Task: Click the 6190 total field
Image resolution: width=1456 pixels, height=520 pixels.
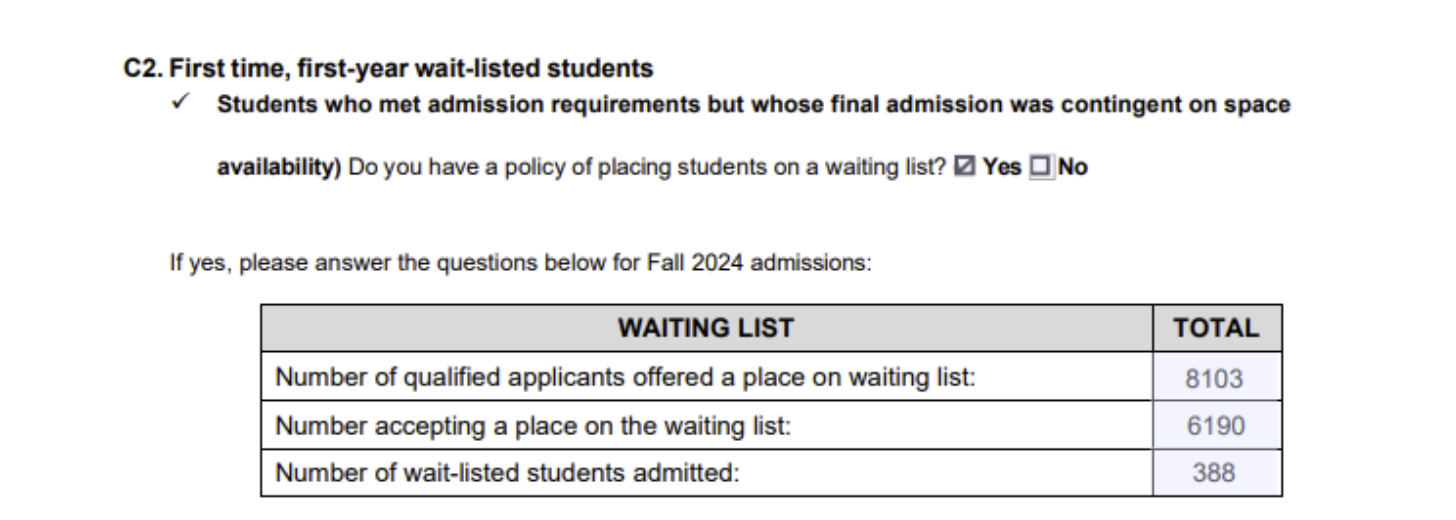Action: (1215, 426)
